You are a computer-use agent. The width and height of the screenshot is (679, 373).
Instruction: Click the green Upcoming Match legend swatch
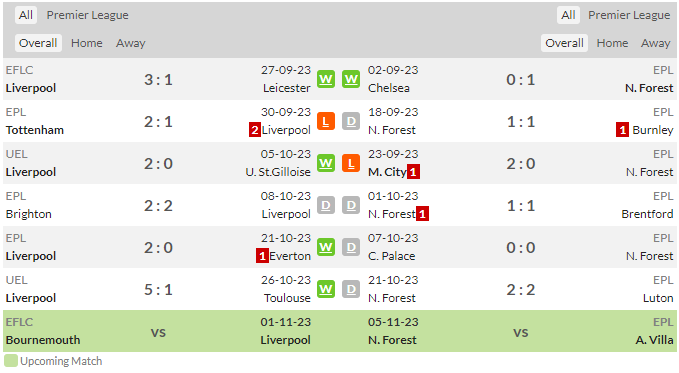point(11,361)
